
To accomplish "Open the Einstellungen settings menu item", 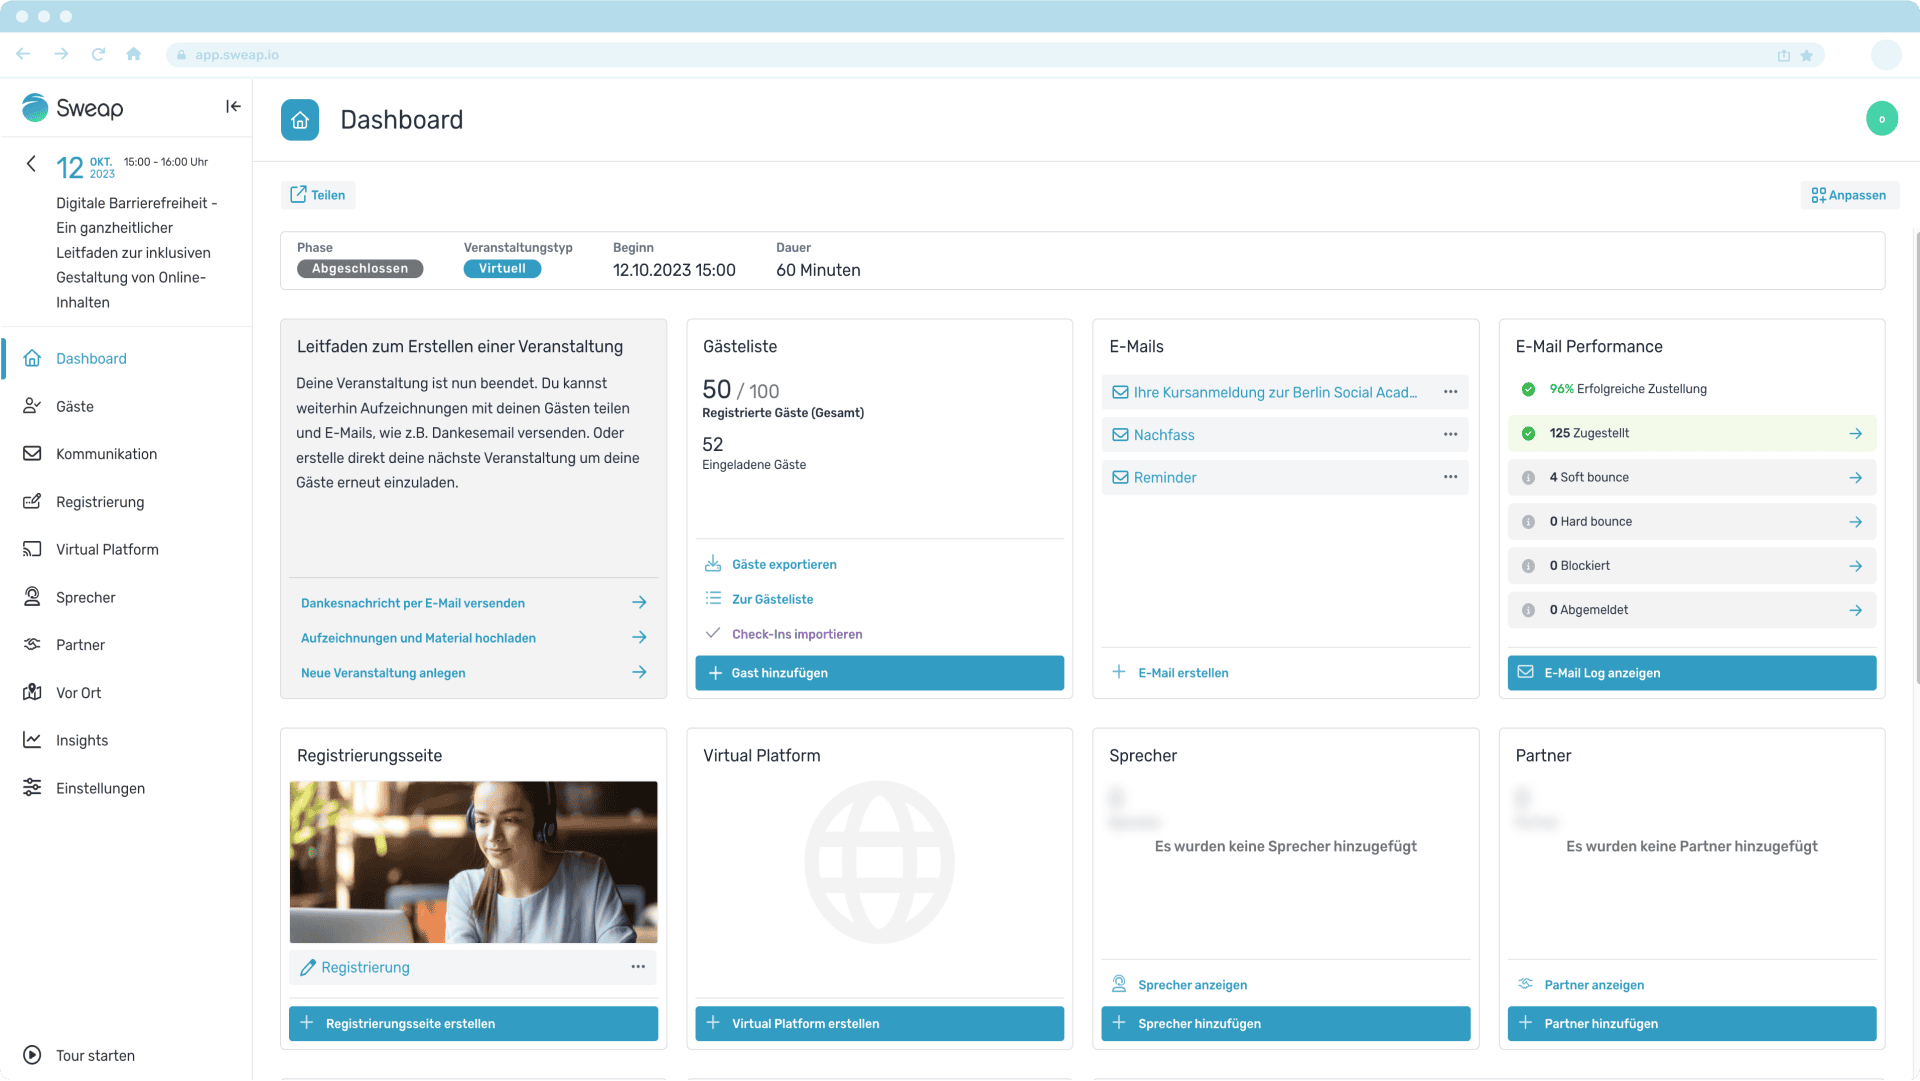I will tap(100, 788).
